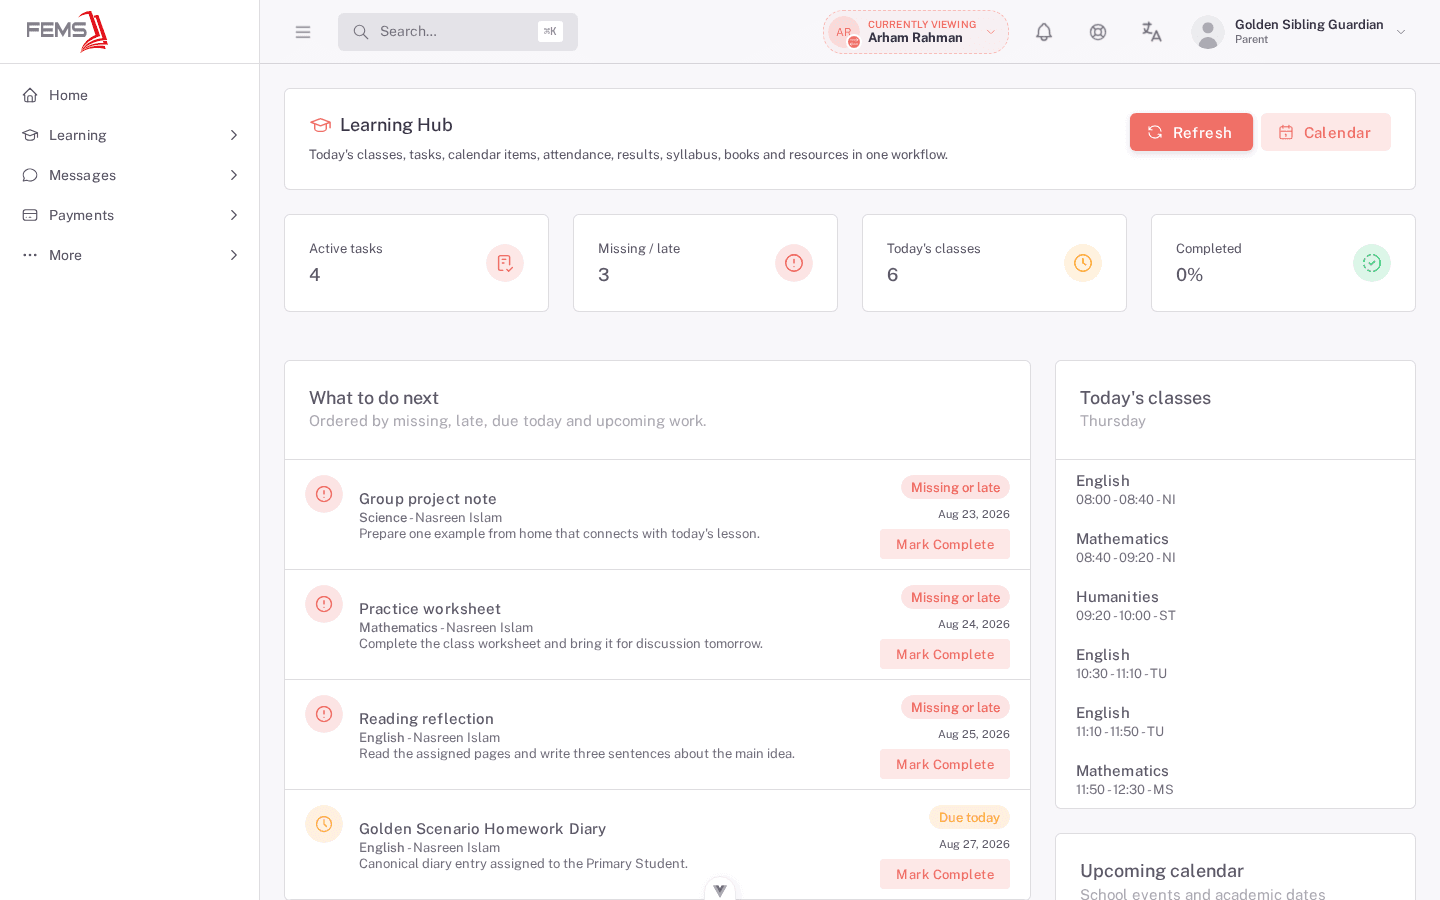The width and height of the screenshot is (1440, 900).
Task: Click the user avatar icon
Action: (1208, 32)
